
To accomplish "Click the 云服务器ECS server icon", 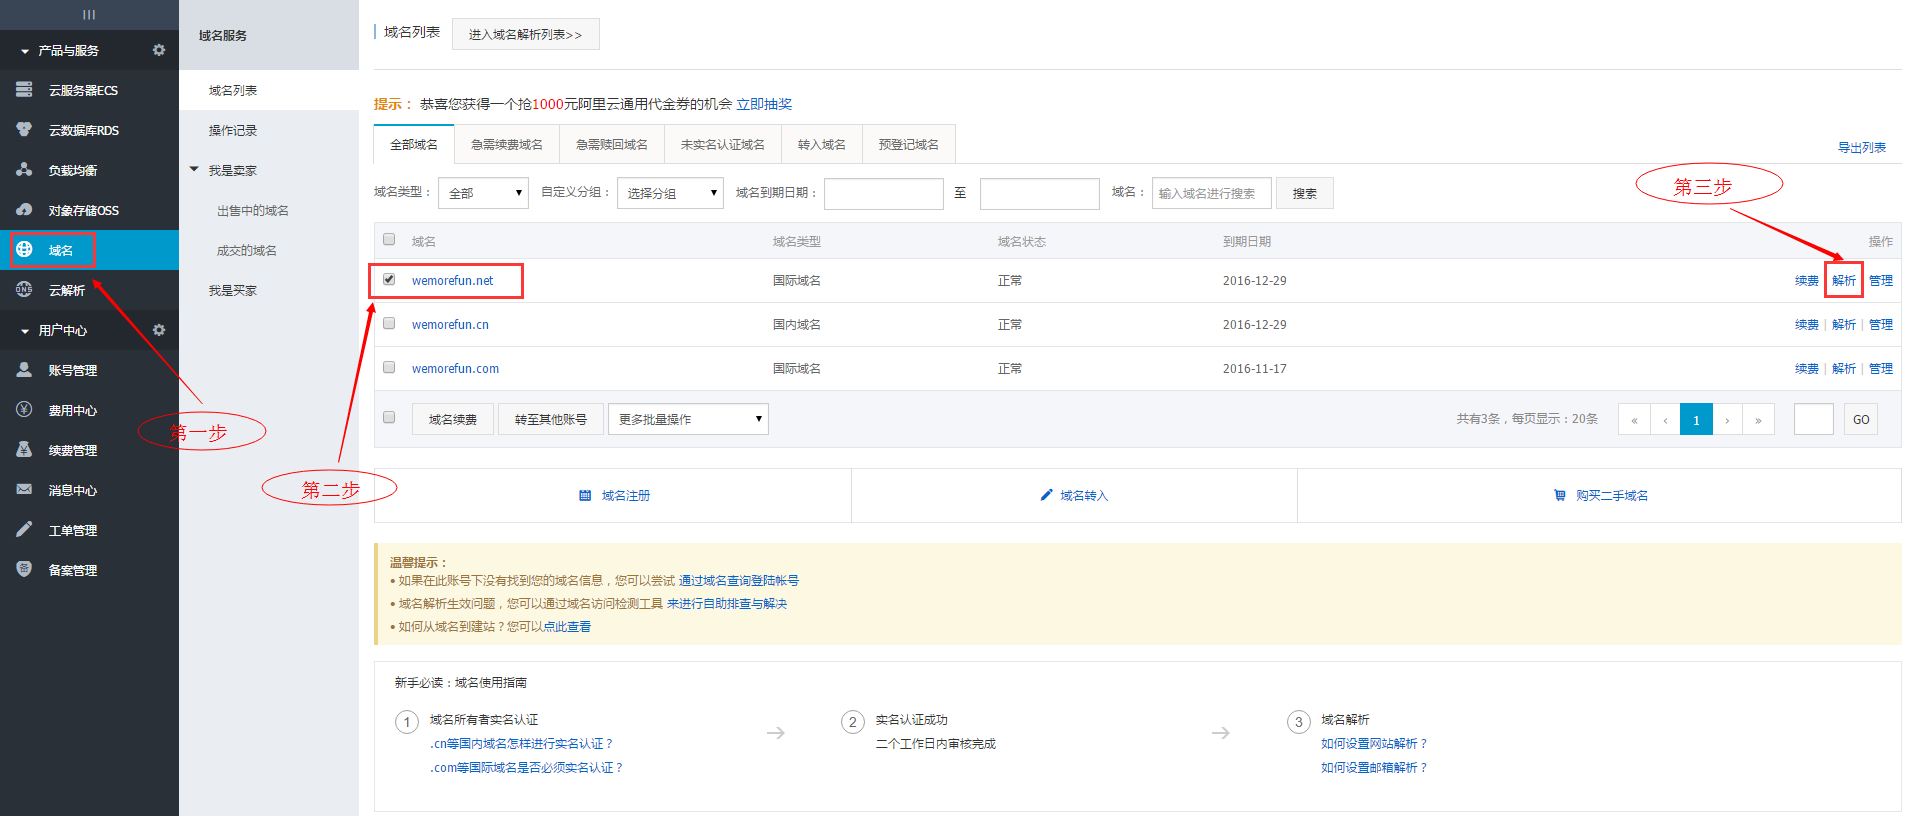I will pos(24,90).
